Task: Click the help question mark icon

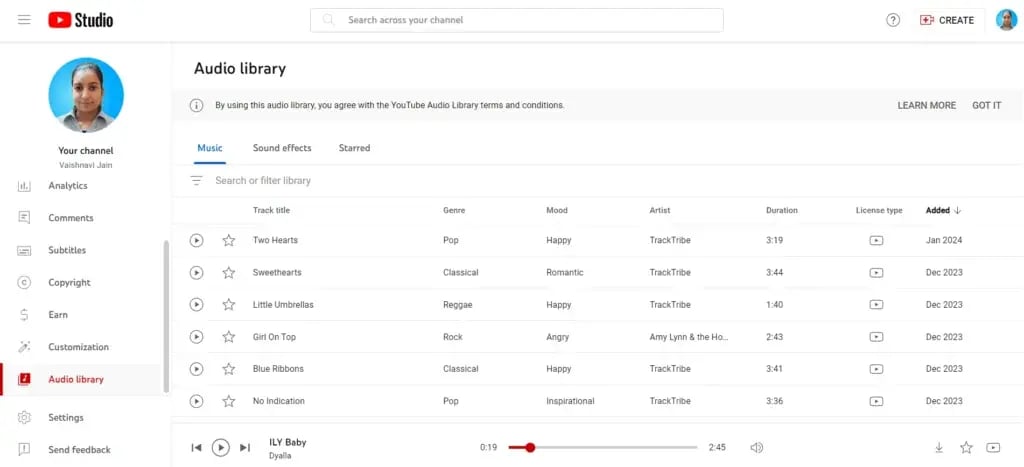Action: [893, 20]
